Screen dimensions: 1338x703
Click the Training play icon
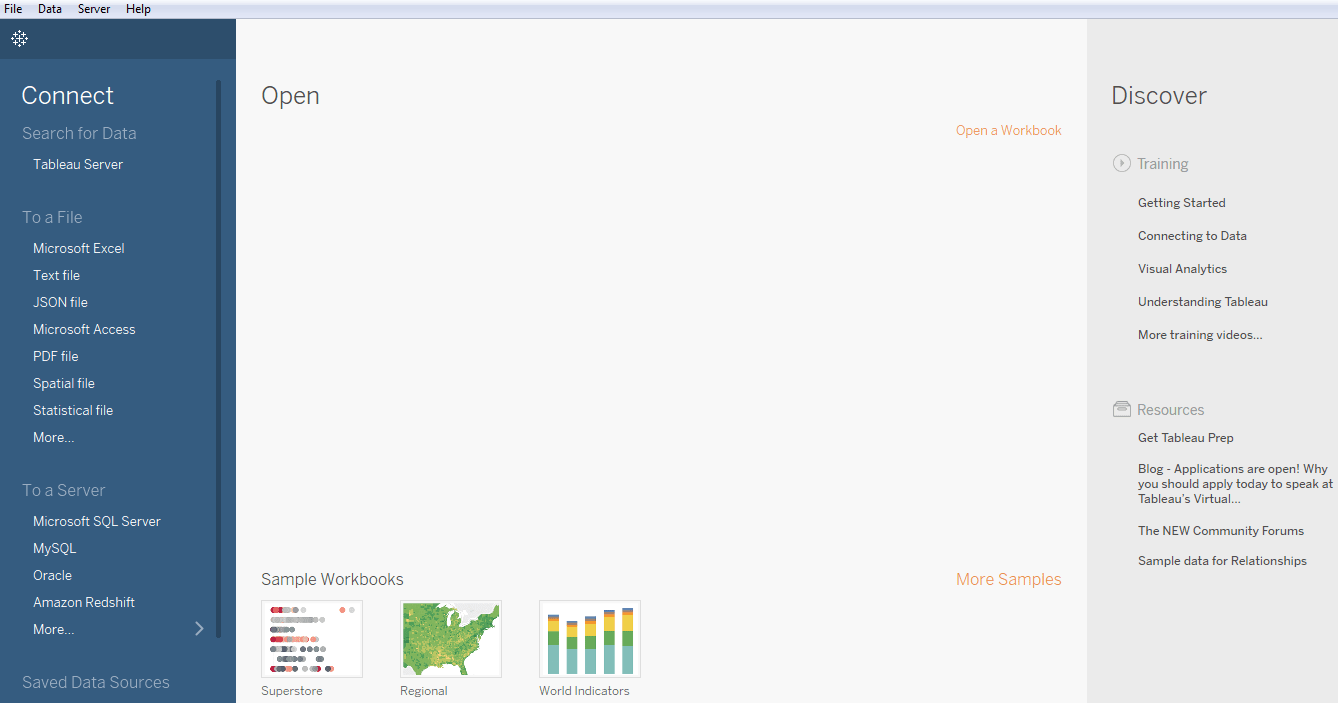coord(1121,163)
